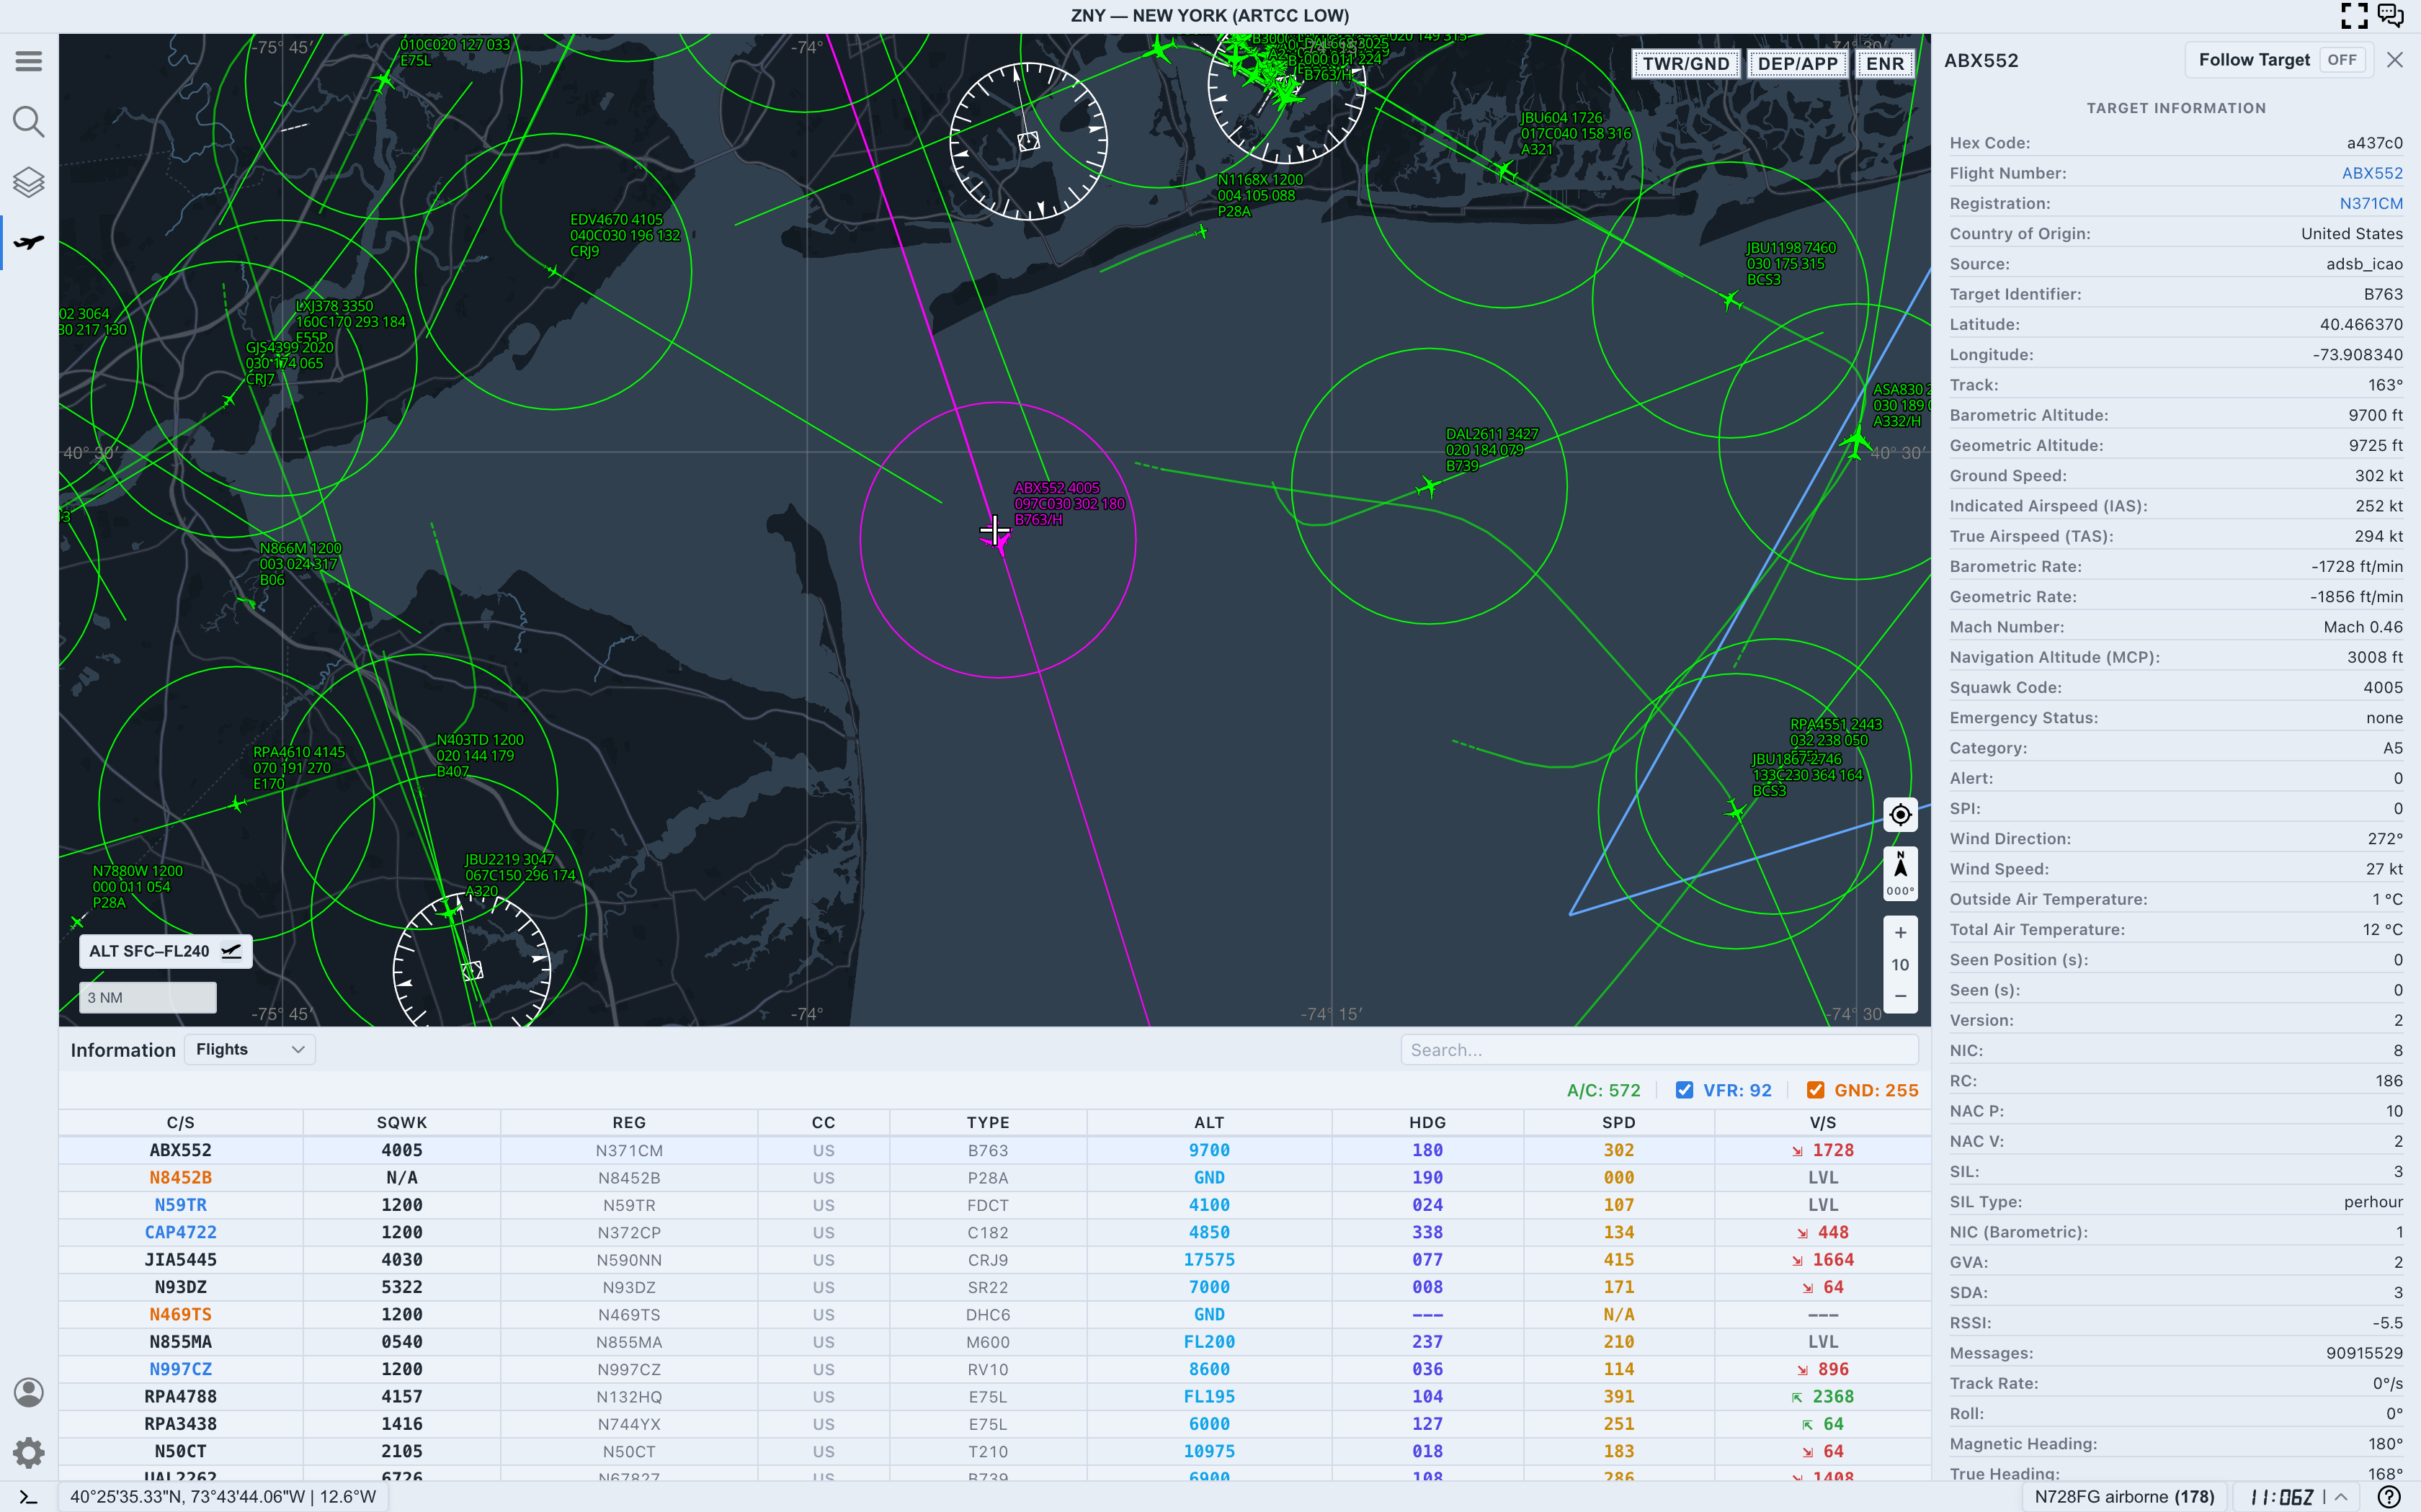Sort table by TYPE column
The image size is (2421, 1512).
988,1122
